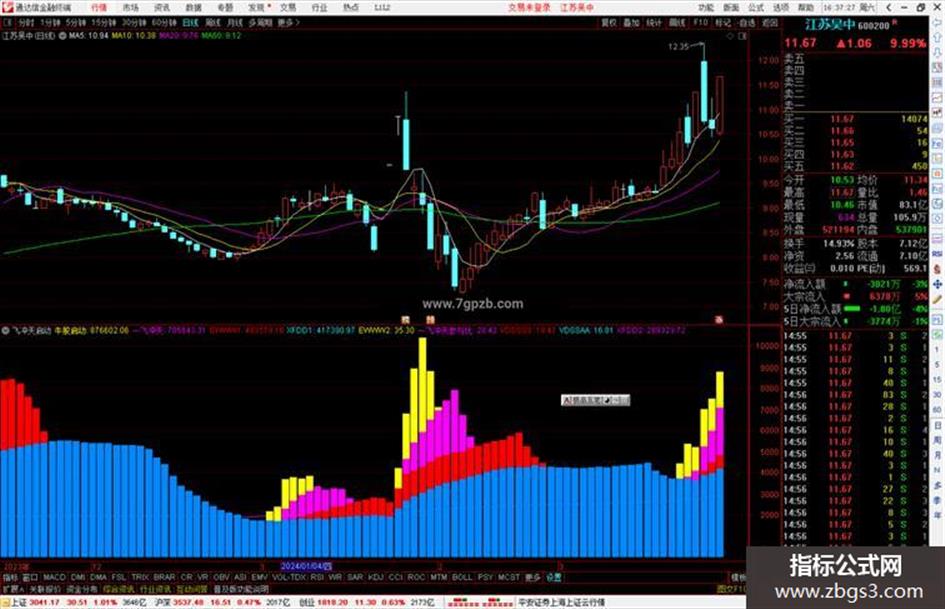The width and height of the screenshot is (945, 609).
Task: Click the 统计 statistics button
Action: point(654,22)
